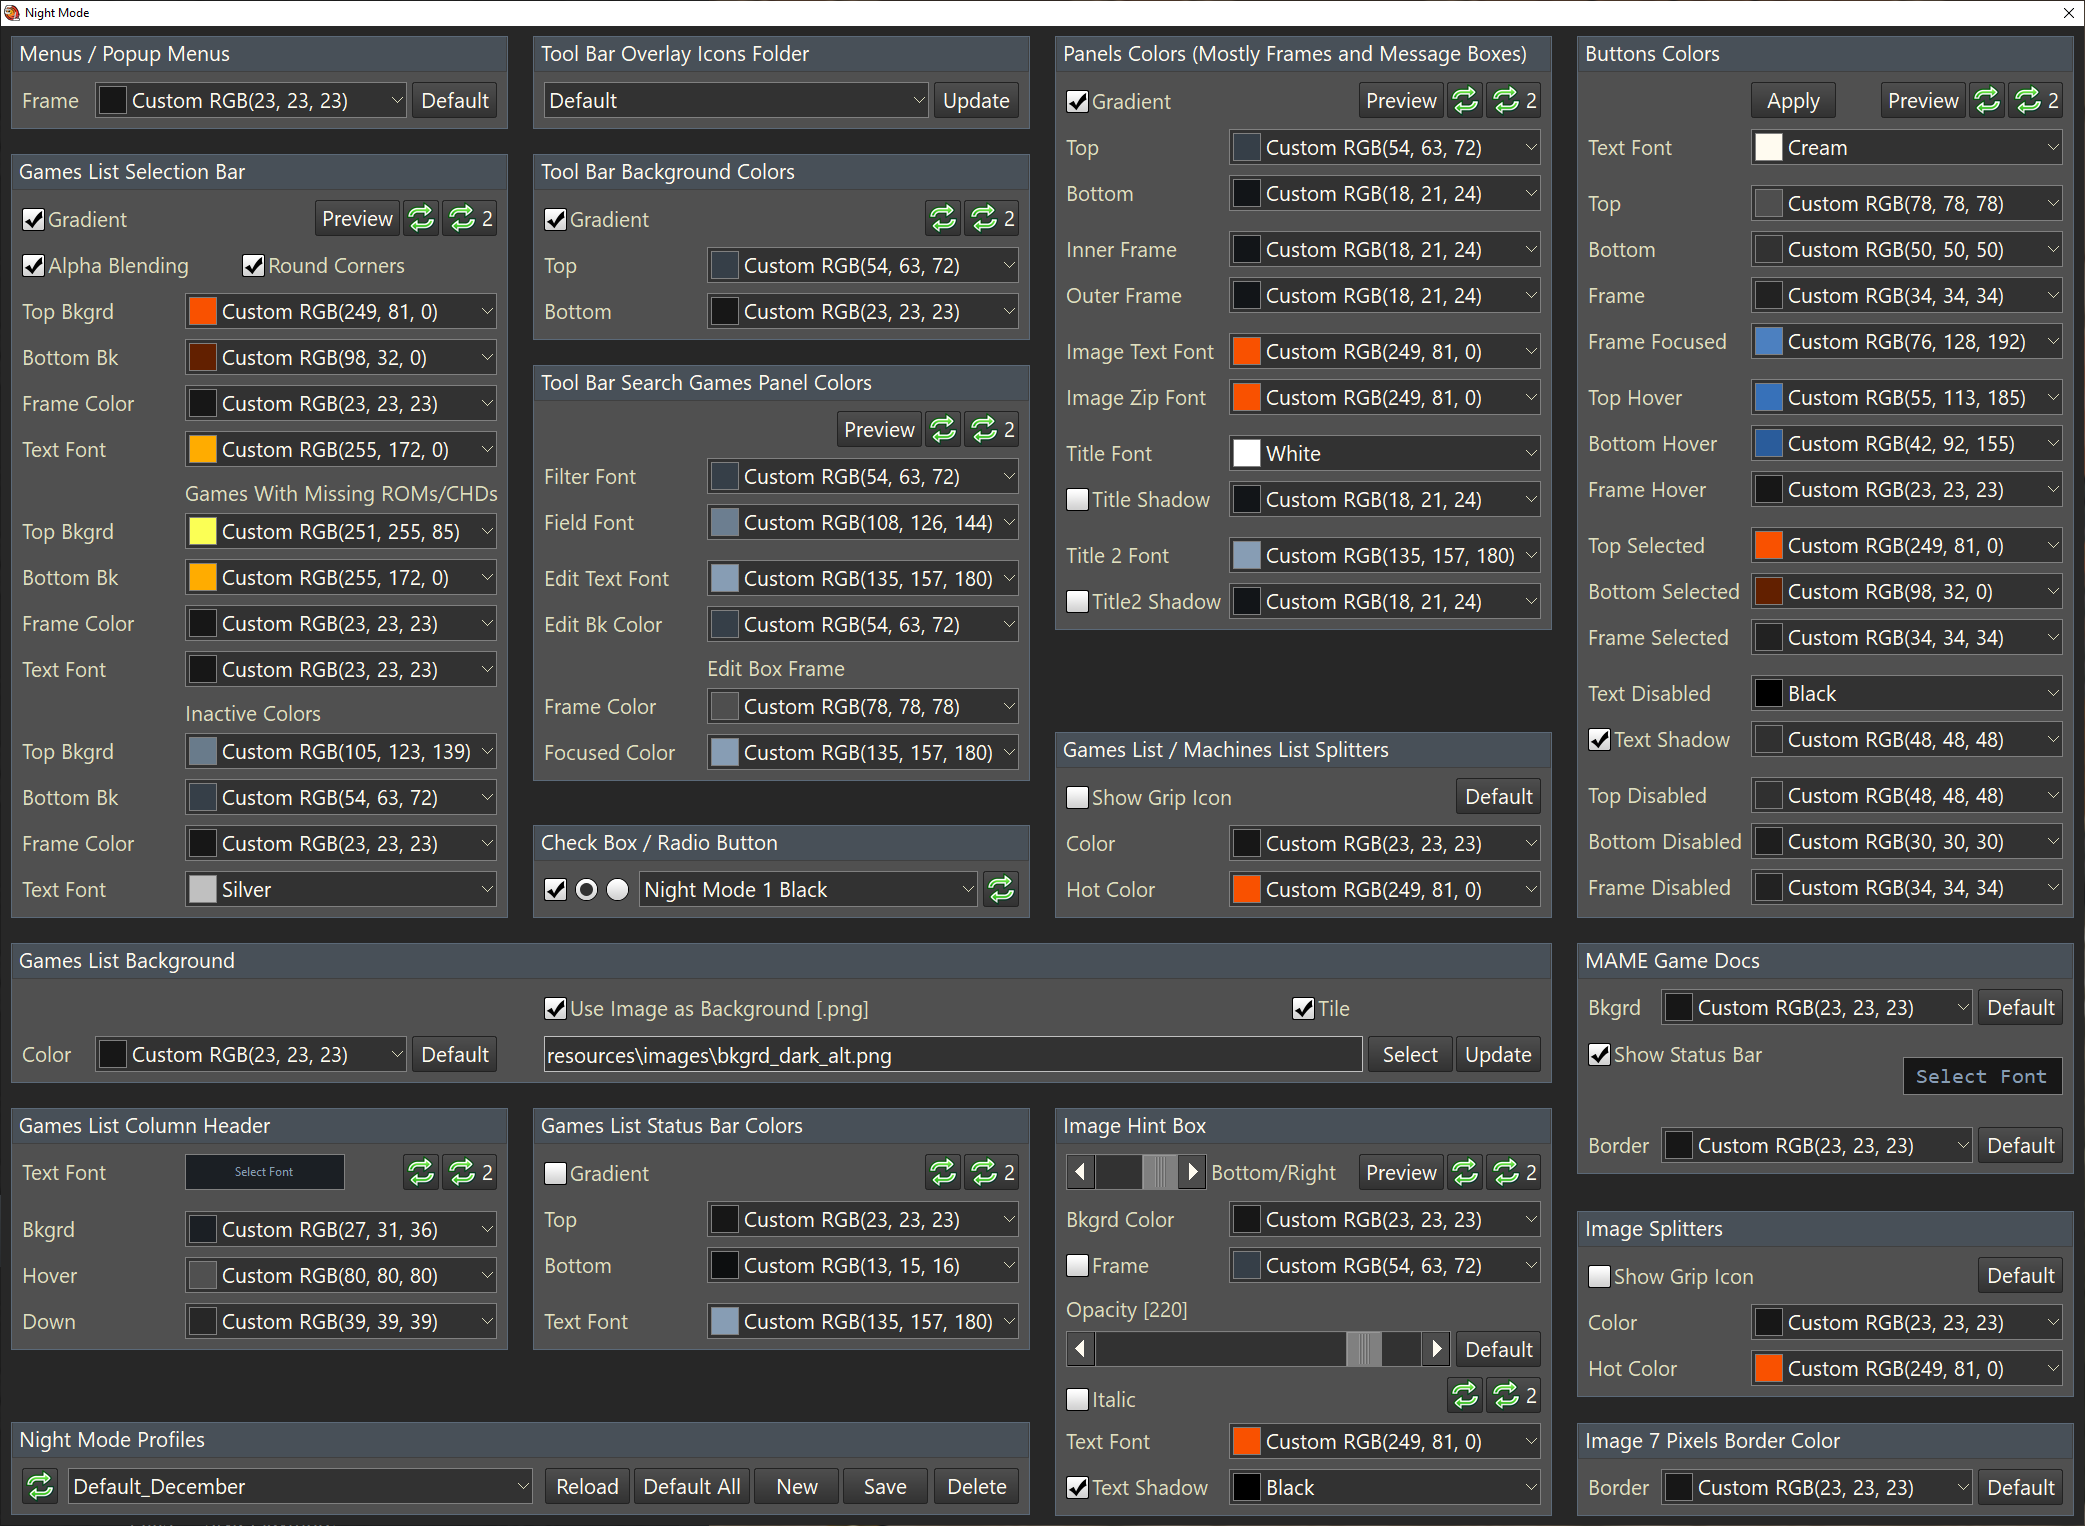
Task: Click the refresh 2 icon in Games List Selection Bar
Action: [x=470, y=218]
